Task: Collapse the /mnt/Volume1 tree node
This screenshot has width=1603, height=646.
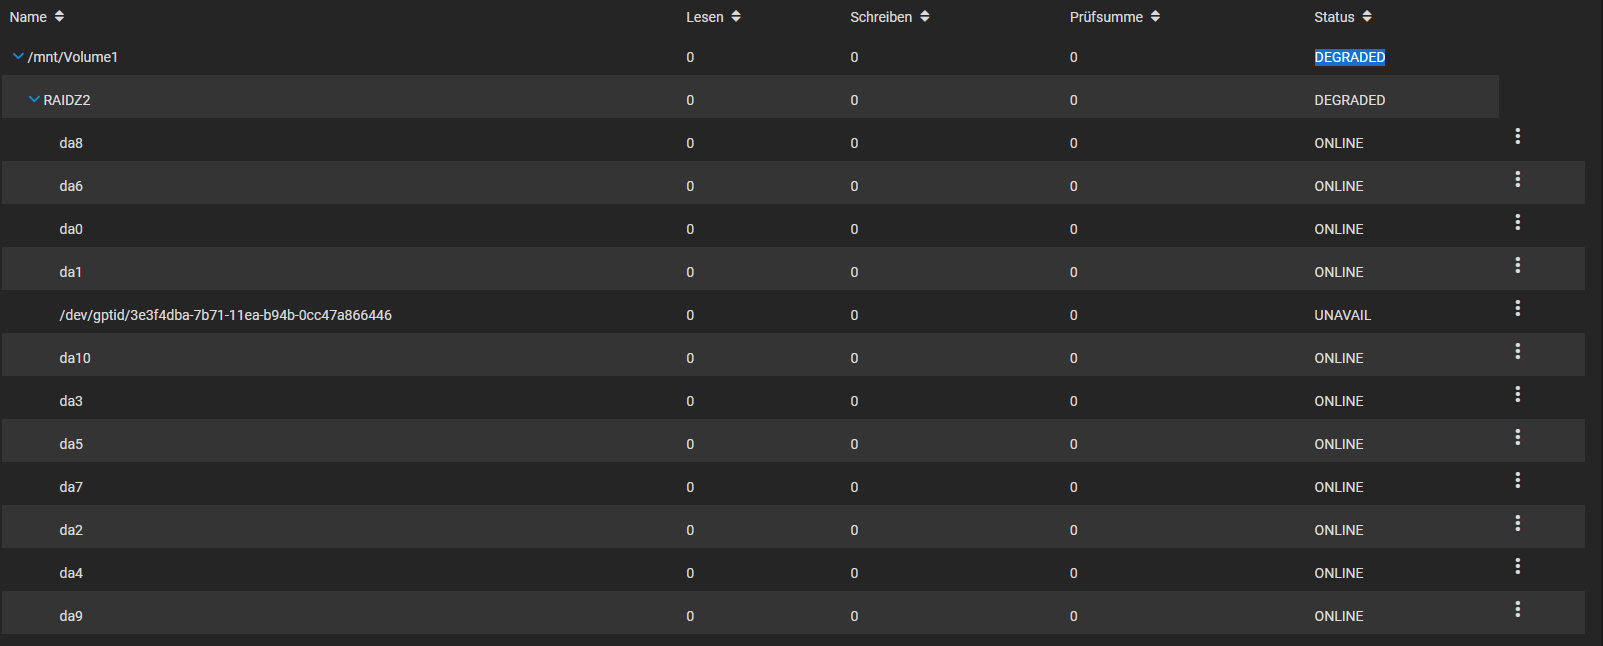Action: tap(18, 57)
